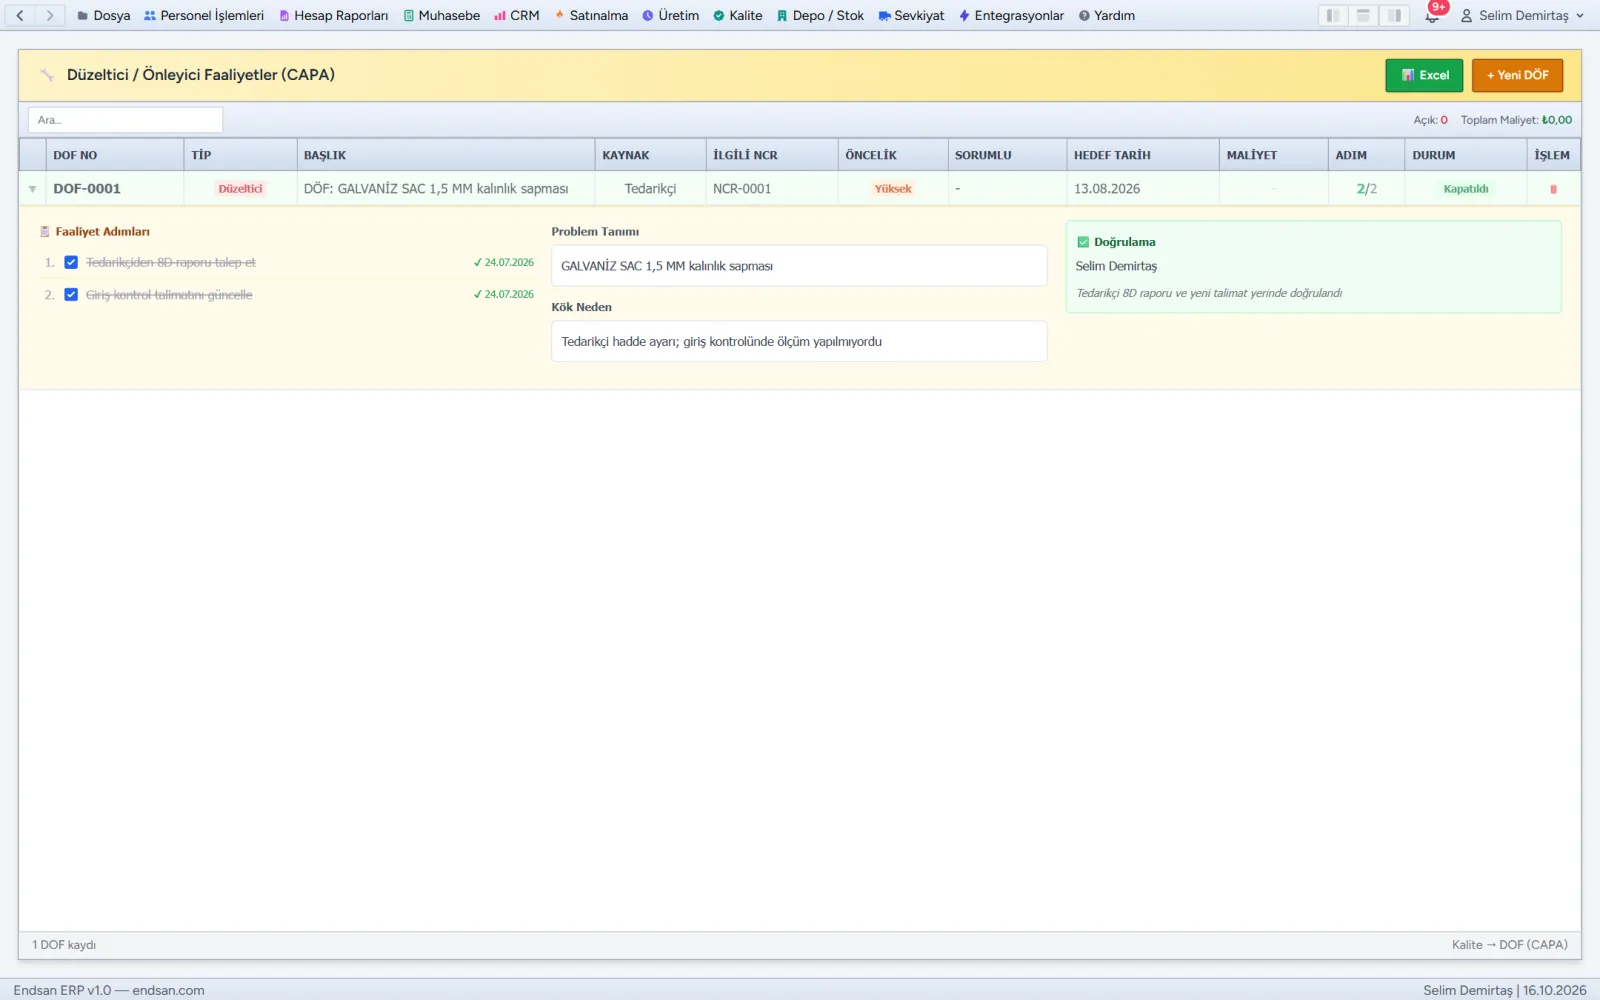Open the Muhasebe menu
Viewport: 1600px width, 1000px height.
pyautogui.click(x=442, y=15)
